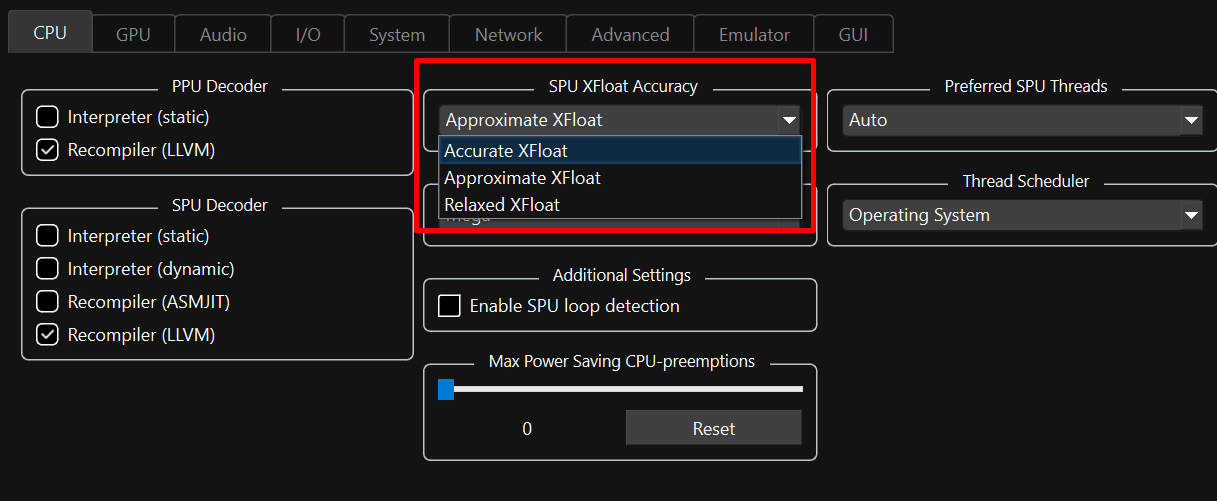Viewport: 1217px width, 501px height.
Task: Open the Thread Scheduler dropdown
Action: point(1022,215)
